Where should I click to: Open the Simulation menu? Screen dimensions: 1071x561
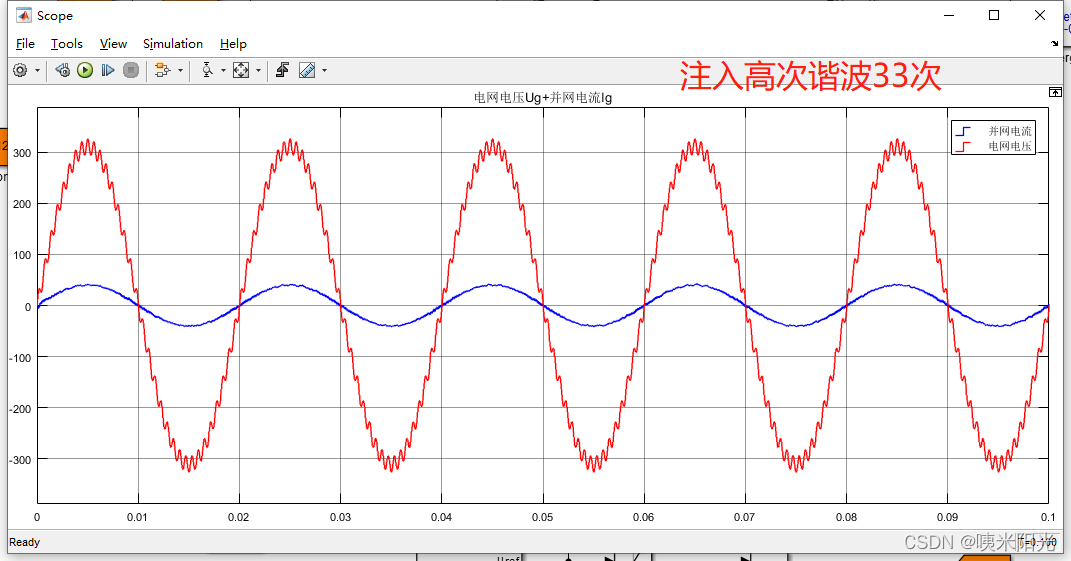click(173, 44)
